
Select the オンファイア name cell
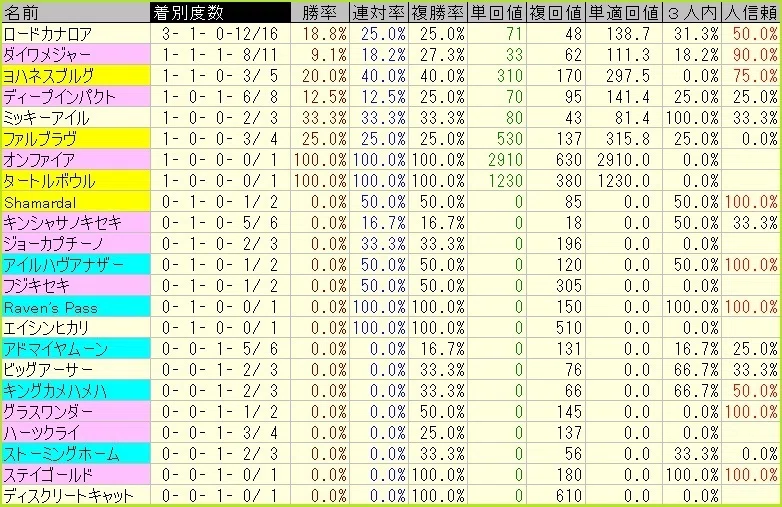[x=75, y=160]
